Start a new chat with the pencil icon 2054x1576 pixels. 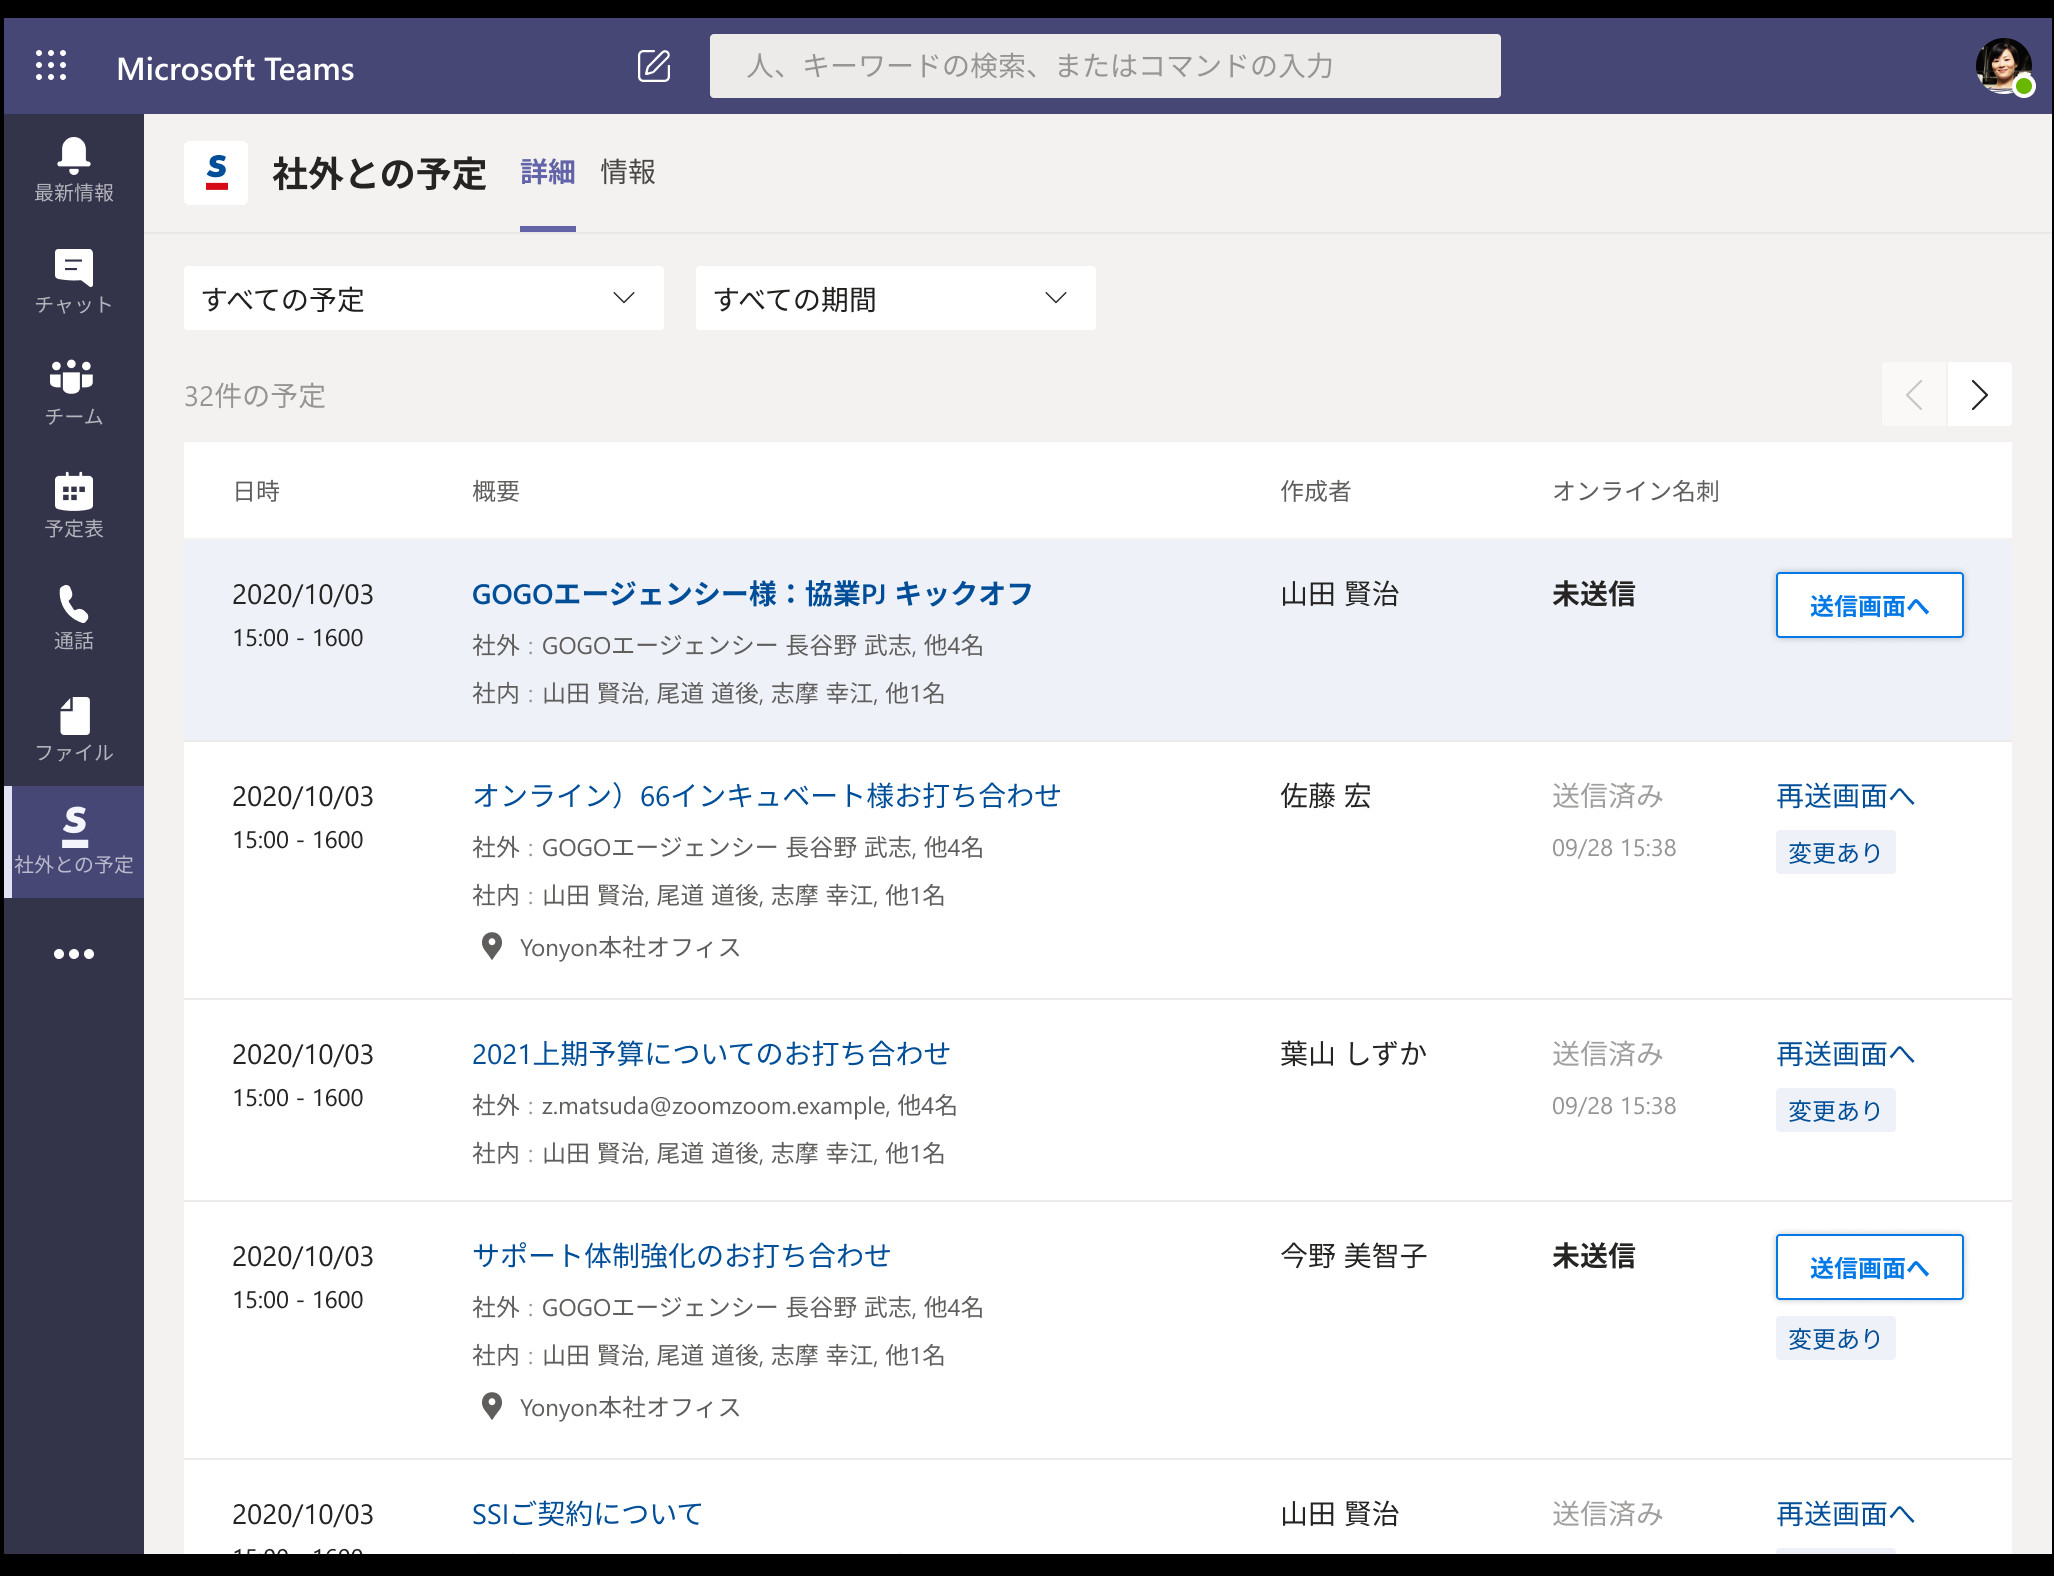[654, 65]
